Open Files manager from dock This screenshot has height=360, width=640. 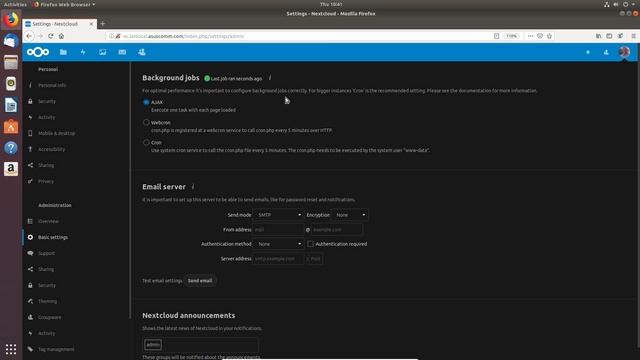pos(11,62)
